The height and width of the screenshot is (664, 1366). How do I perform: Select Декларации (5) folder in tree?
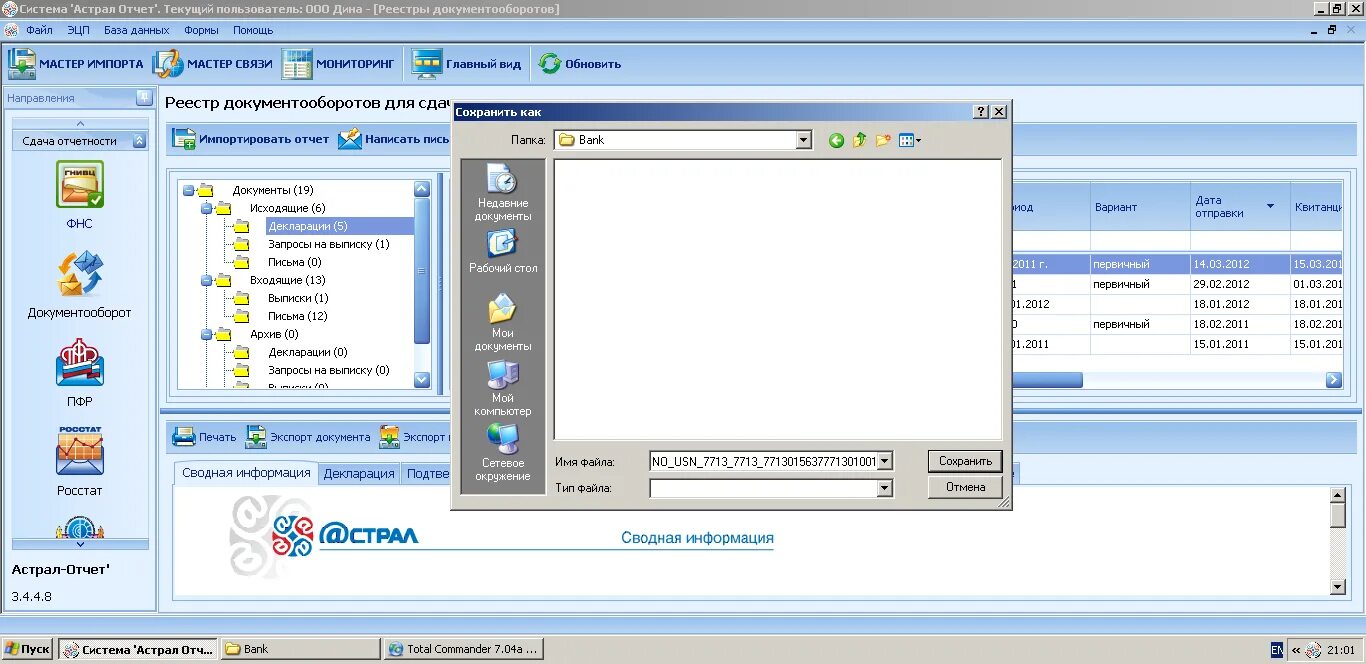(x=308, y=226)
